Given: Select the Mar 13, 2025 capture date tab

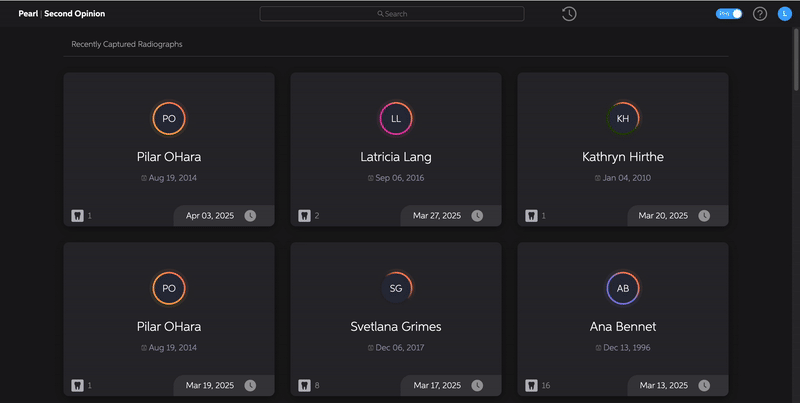Looking at the screenshot, I should pyautogui.click(x=664, y=384).
